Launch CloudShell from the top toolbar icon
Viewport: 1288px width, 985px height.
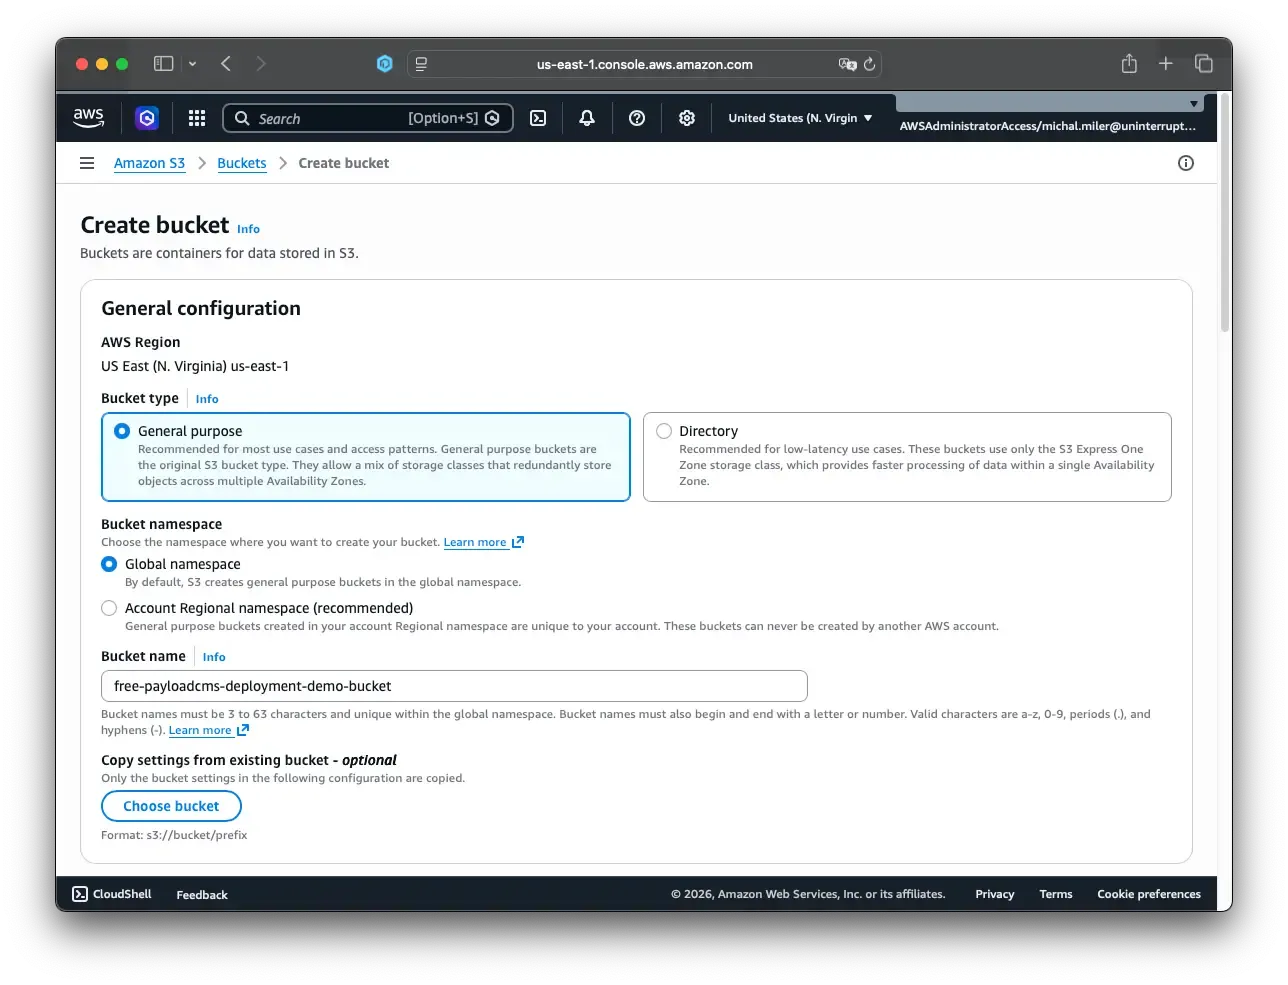click(x=538, y=118)
